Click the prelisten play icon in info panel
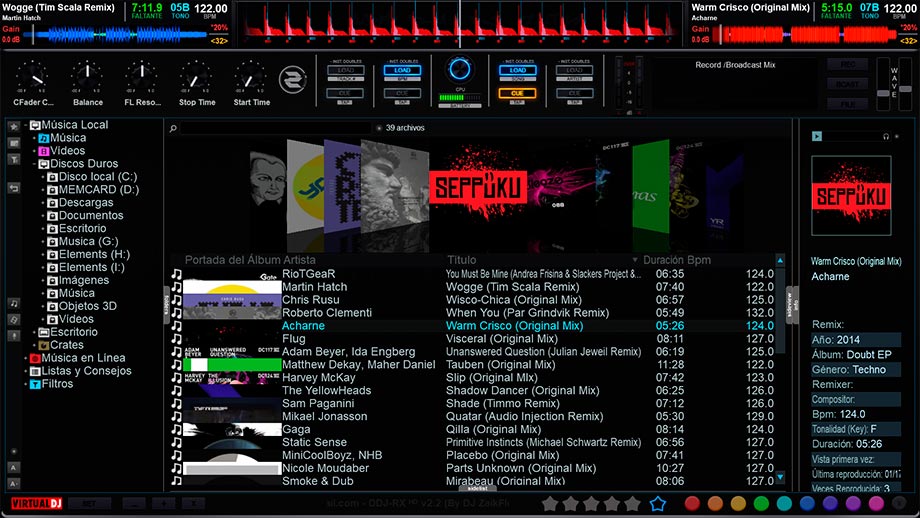The width and height of the screenshot is (920, 518). [x=817, y=136]
